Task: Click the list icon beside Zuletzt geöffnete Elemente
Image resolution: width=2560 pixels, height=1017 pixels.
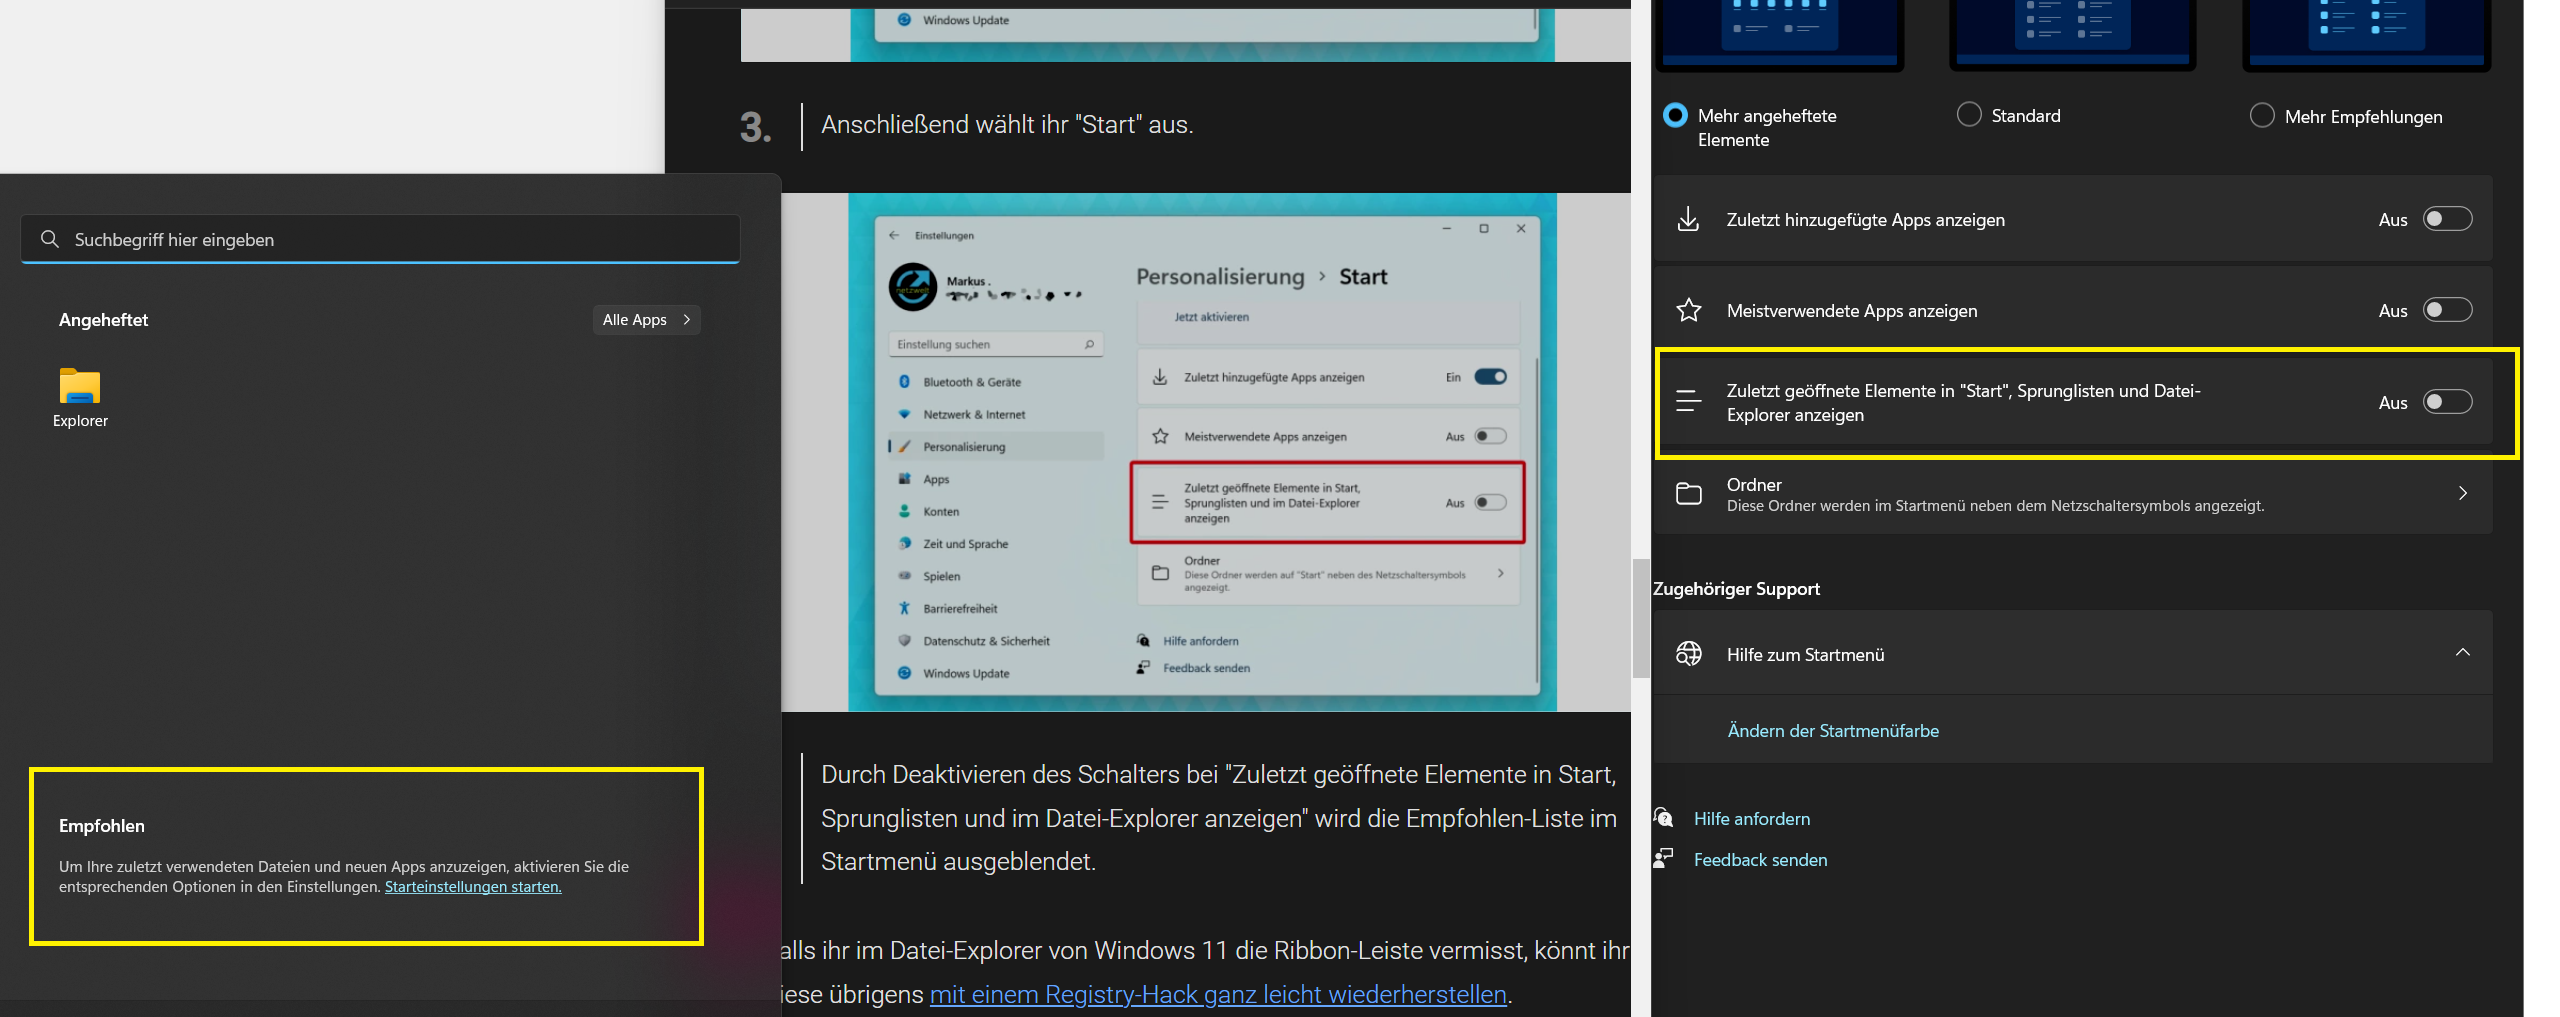Action: [1688, 402]
